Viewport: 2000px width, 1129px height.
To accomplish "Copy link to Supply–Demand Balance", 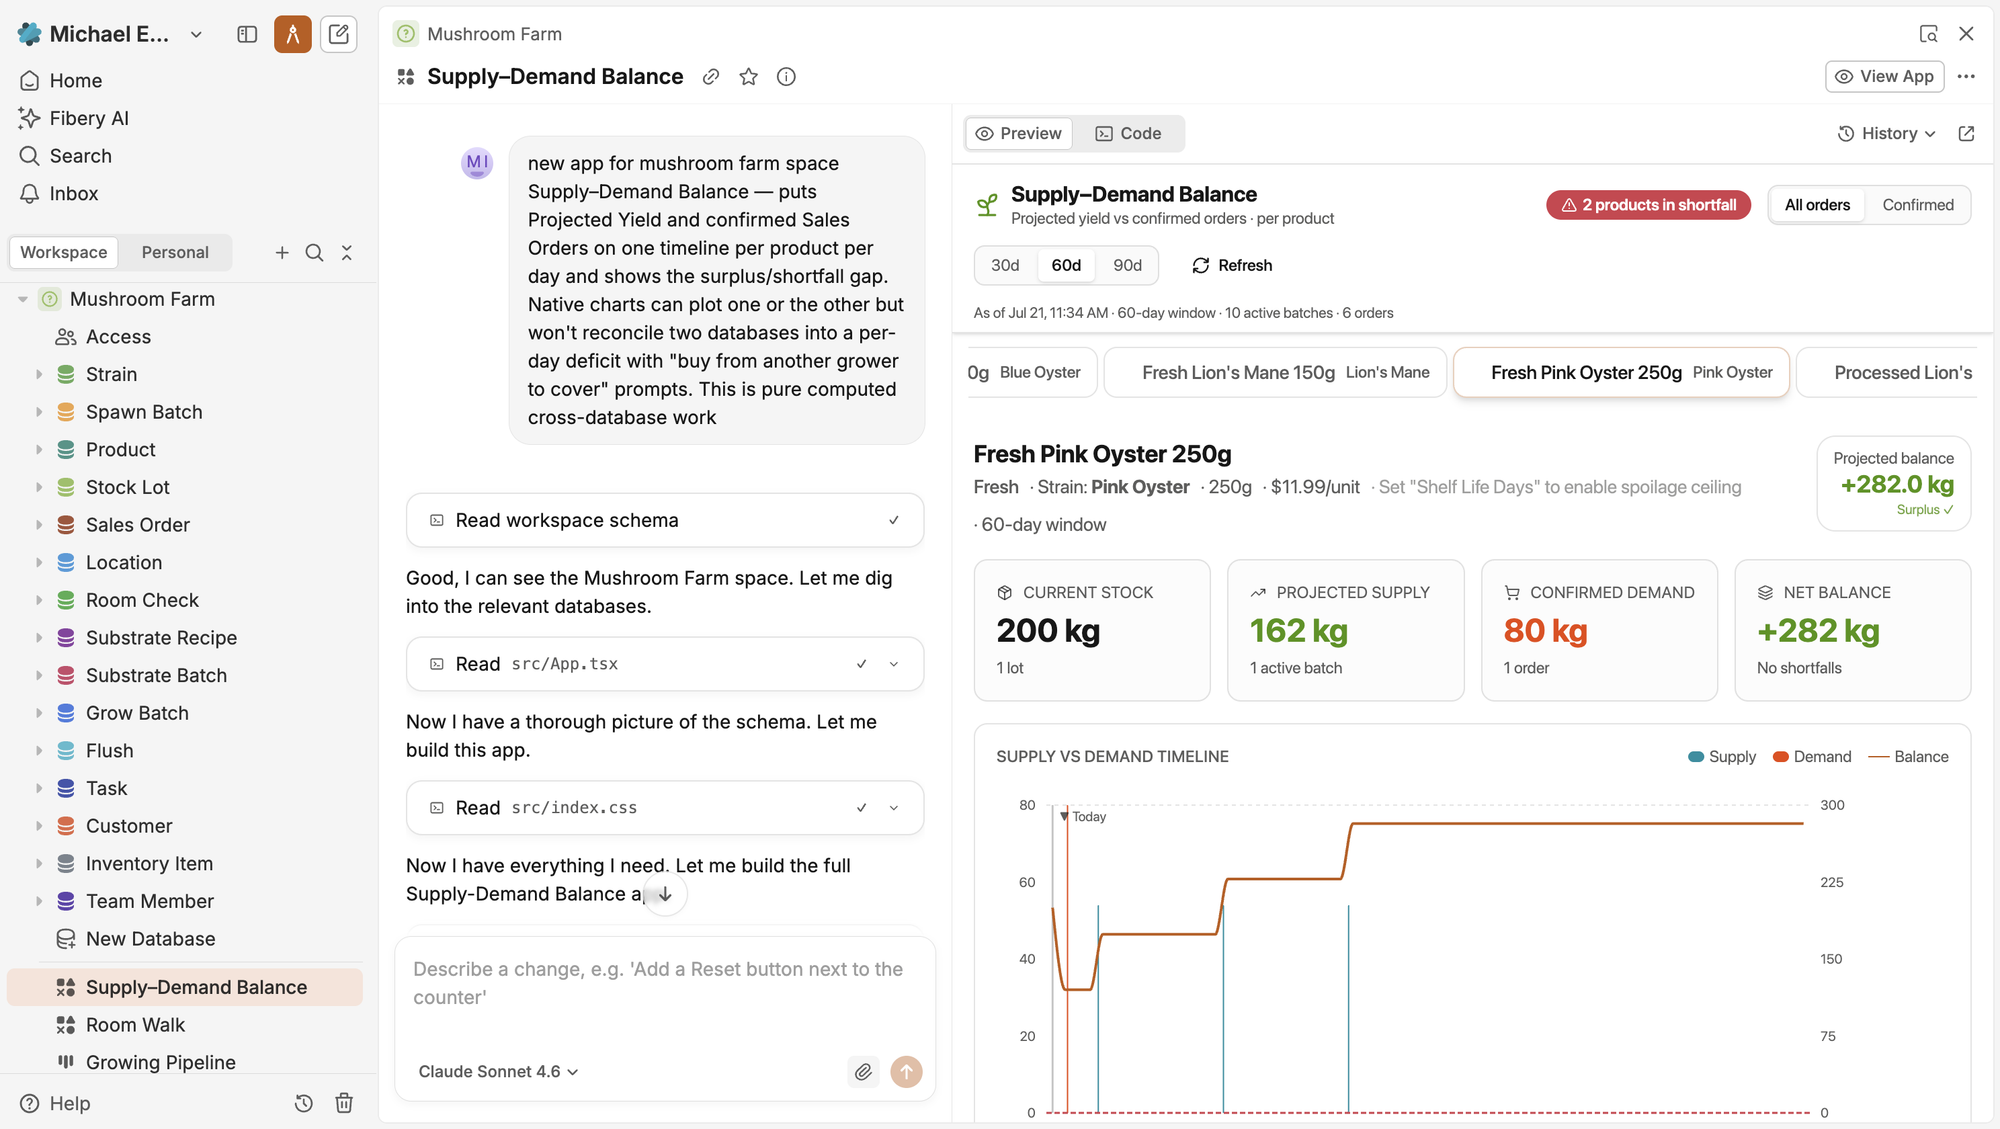I will click(x=711, y=77).
